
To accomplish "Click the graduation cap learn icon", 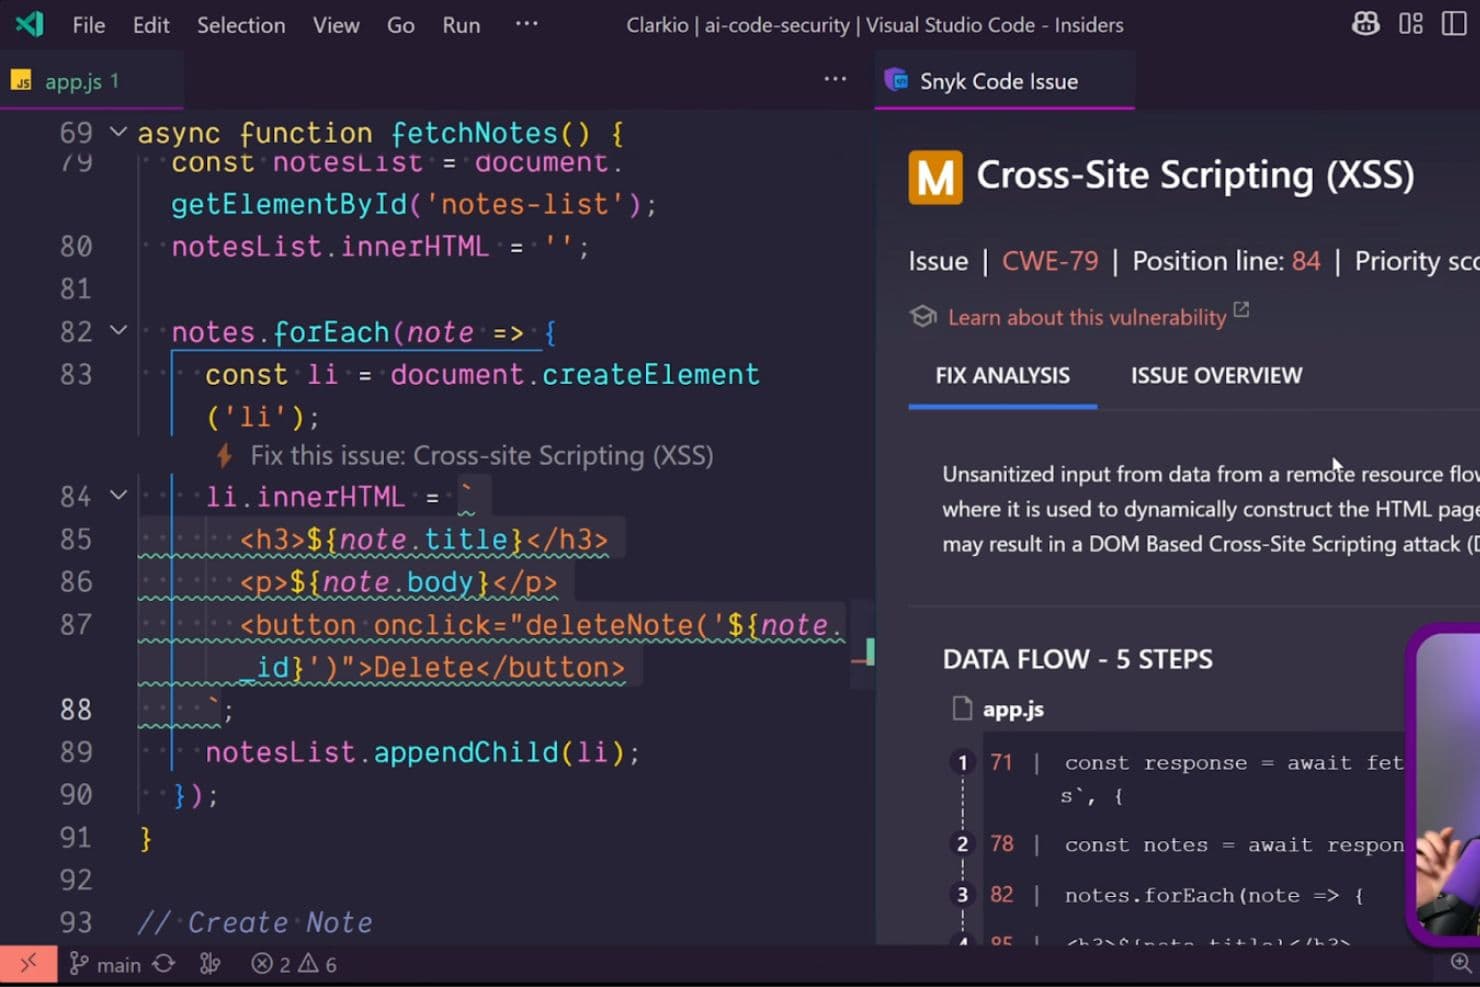I will pos(923,317).
